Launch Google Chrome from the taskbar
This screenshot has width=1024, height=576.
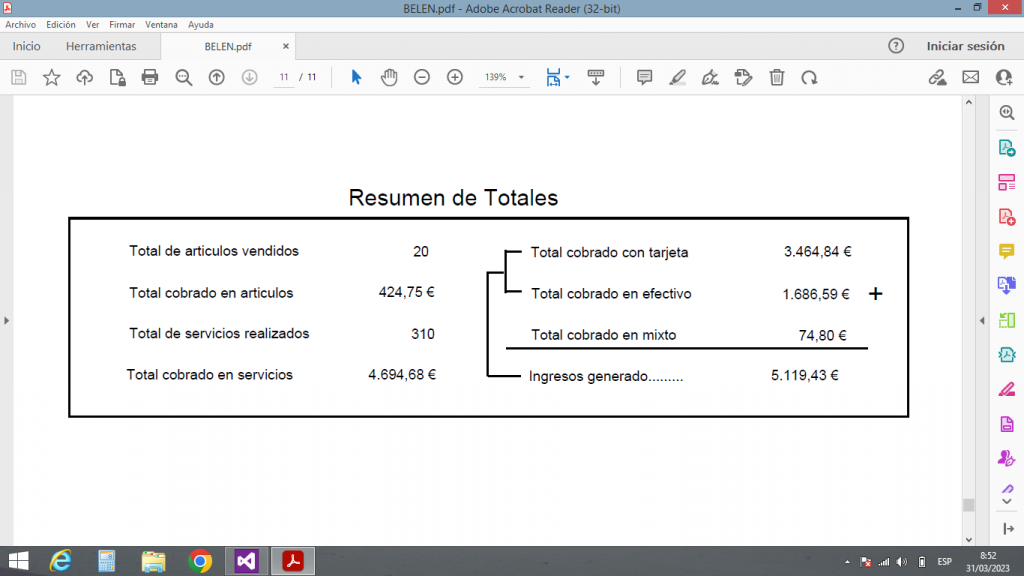pyautogui.click(x=199, y=561)
